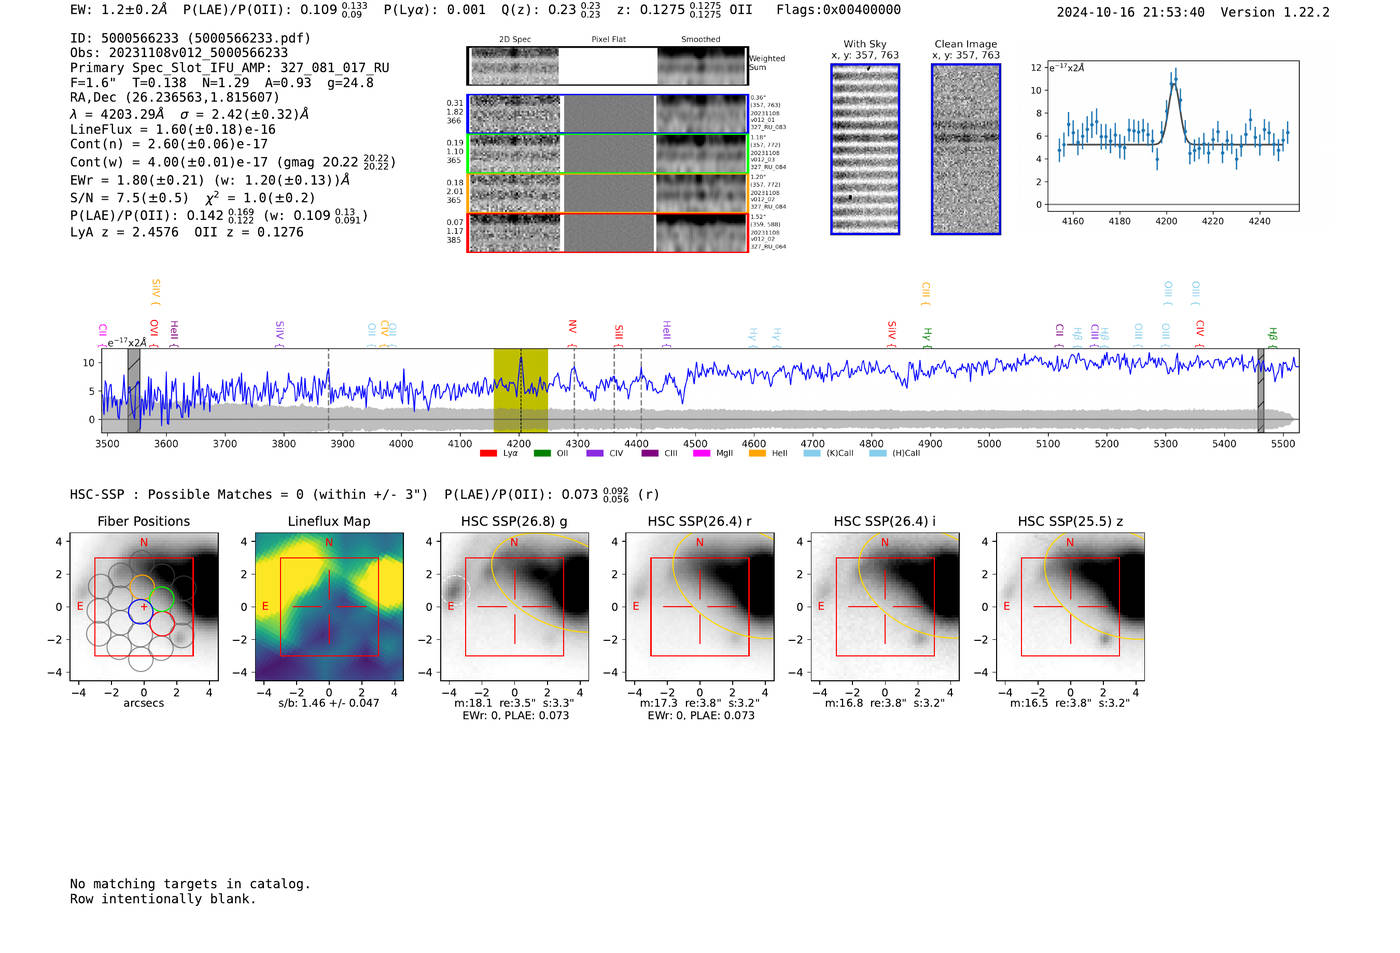The image size is (1400, 953).
Task: Click the orange fiber circle
Action: (142, 587)
